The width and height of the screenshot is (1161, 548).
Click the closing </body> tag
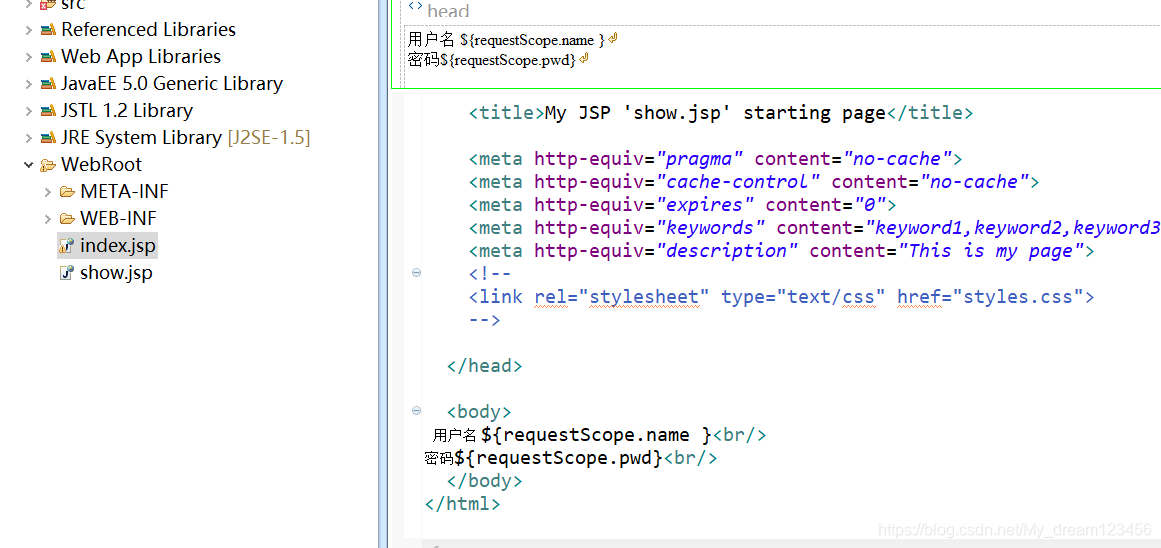click(485, 481)
